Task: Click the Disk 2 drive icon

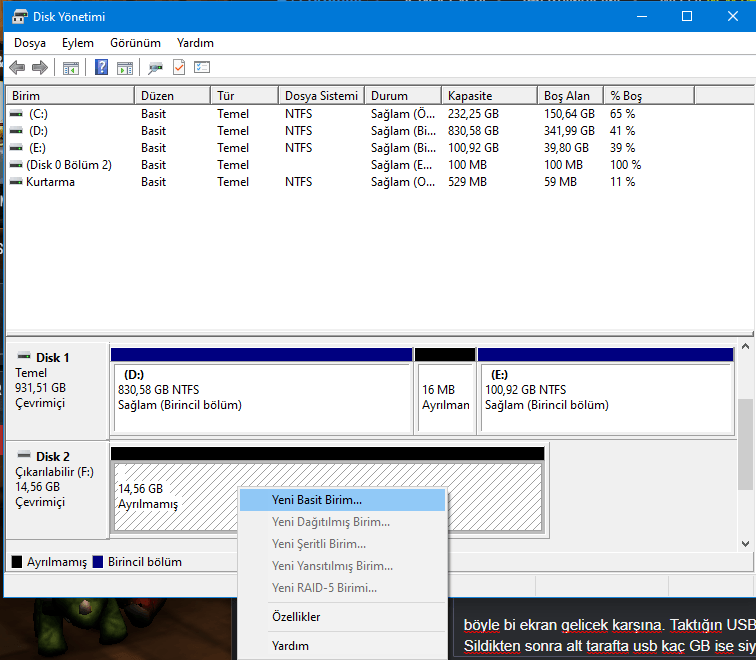Action: point(24,455)
